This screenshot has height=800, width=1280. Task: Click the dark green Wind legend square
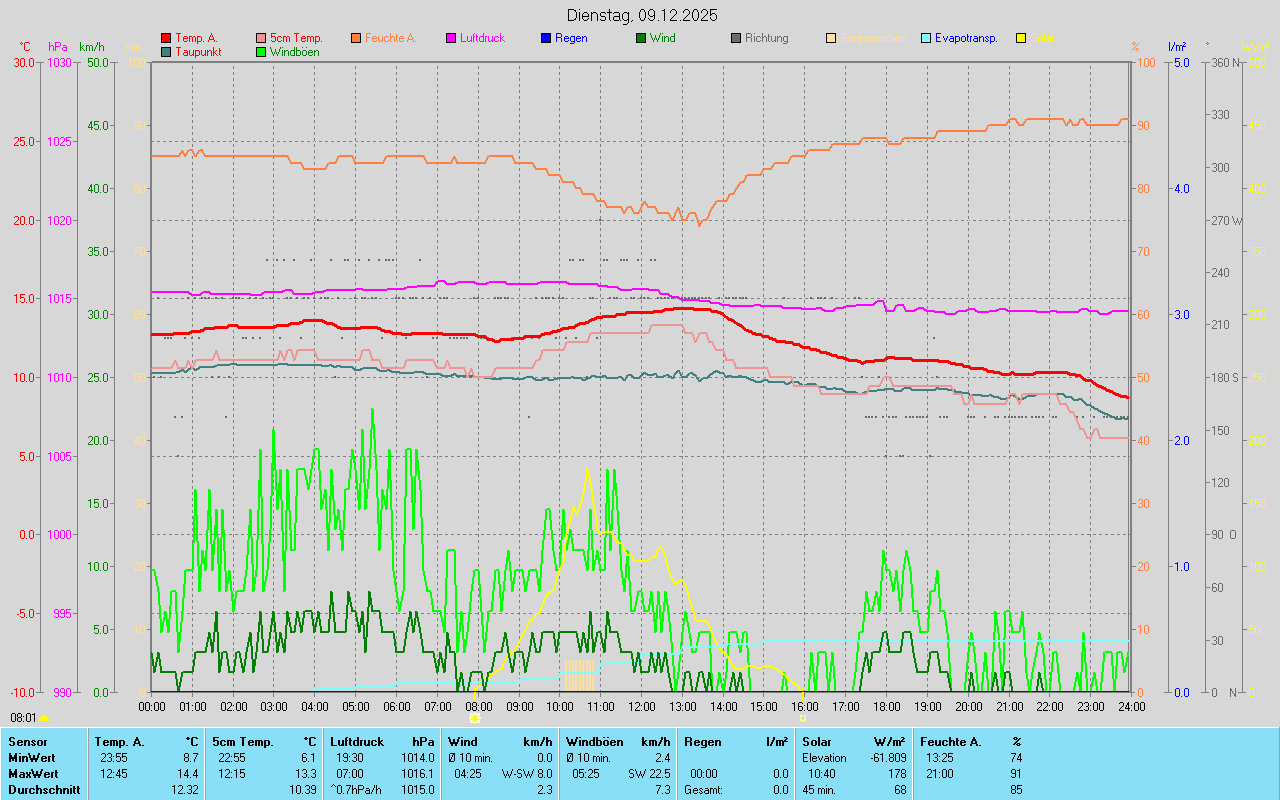coord(641,38)
